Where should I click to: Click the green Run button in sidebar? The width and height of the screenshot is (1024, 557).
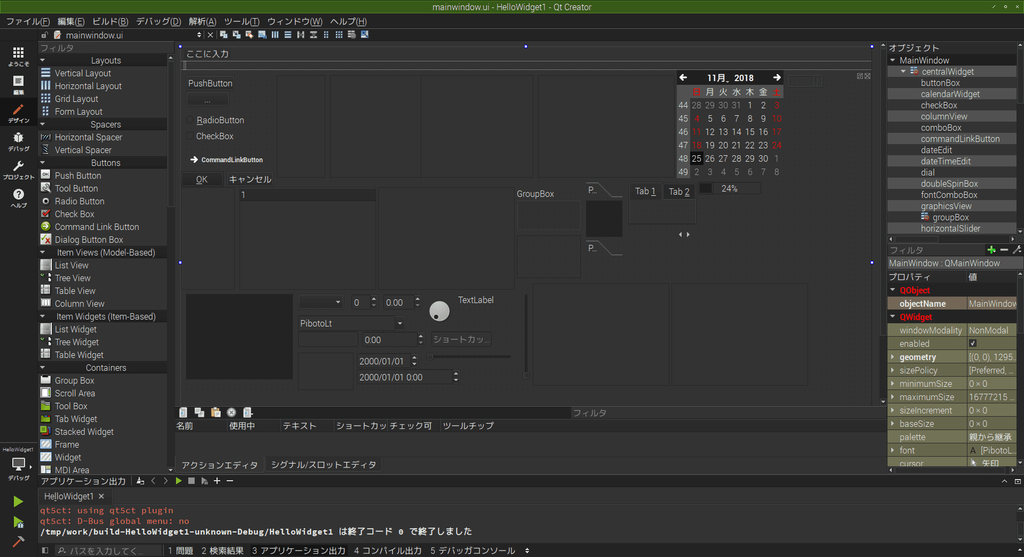[18, 501]
